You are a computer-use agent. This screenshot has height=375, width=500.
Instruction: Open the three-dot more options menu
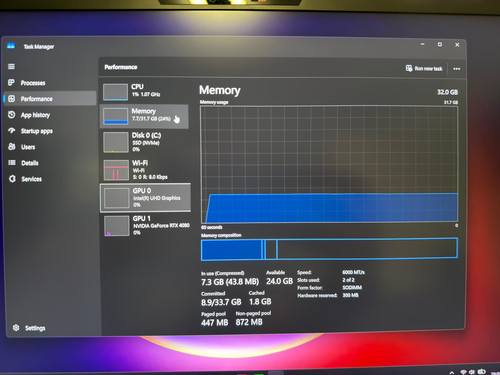456,69
